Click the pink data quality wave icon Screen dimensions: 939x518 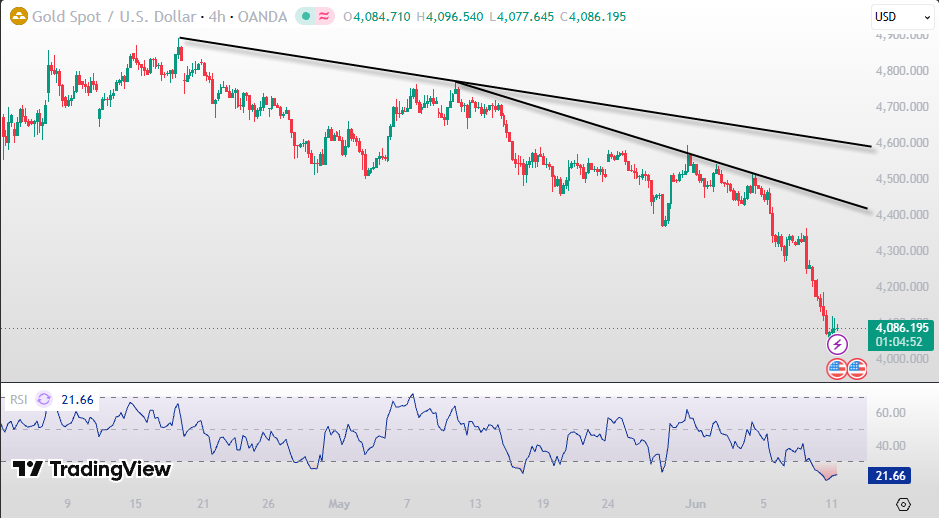click(324, 17)
